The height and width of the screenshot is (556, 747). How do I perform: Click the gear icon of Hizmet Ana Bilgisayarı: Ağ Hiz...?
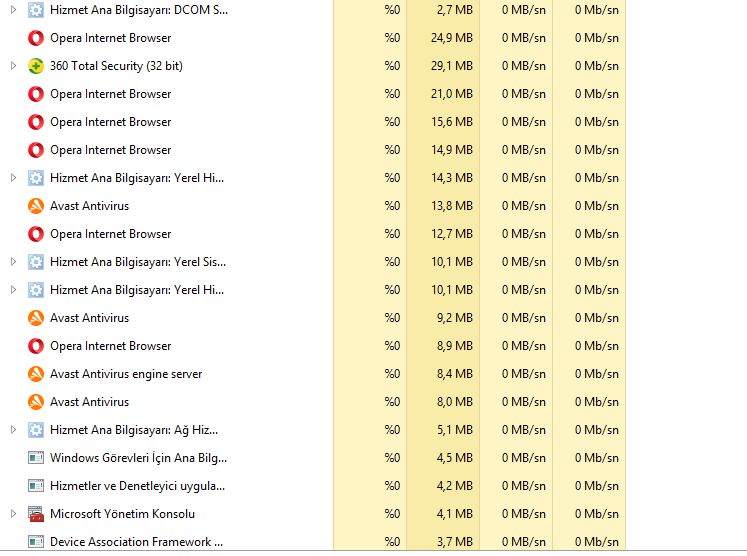pos(36,430)
